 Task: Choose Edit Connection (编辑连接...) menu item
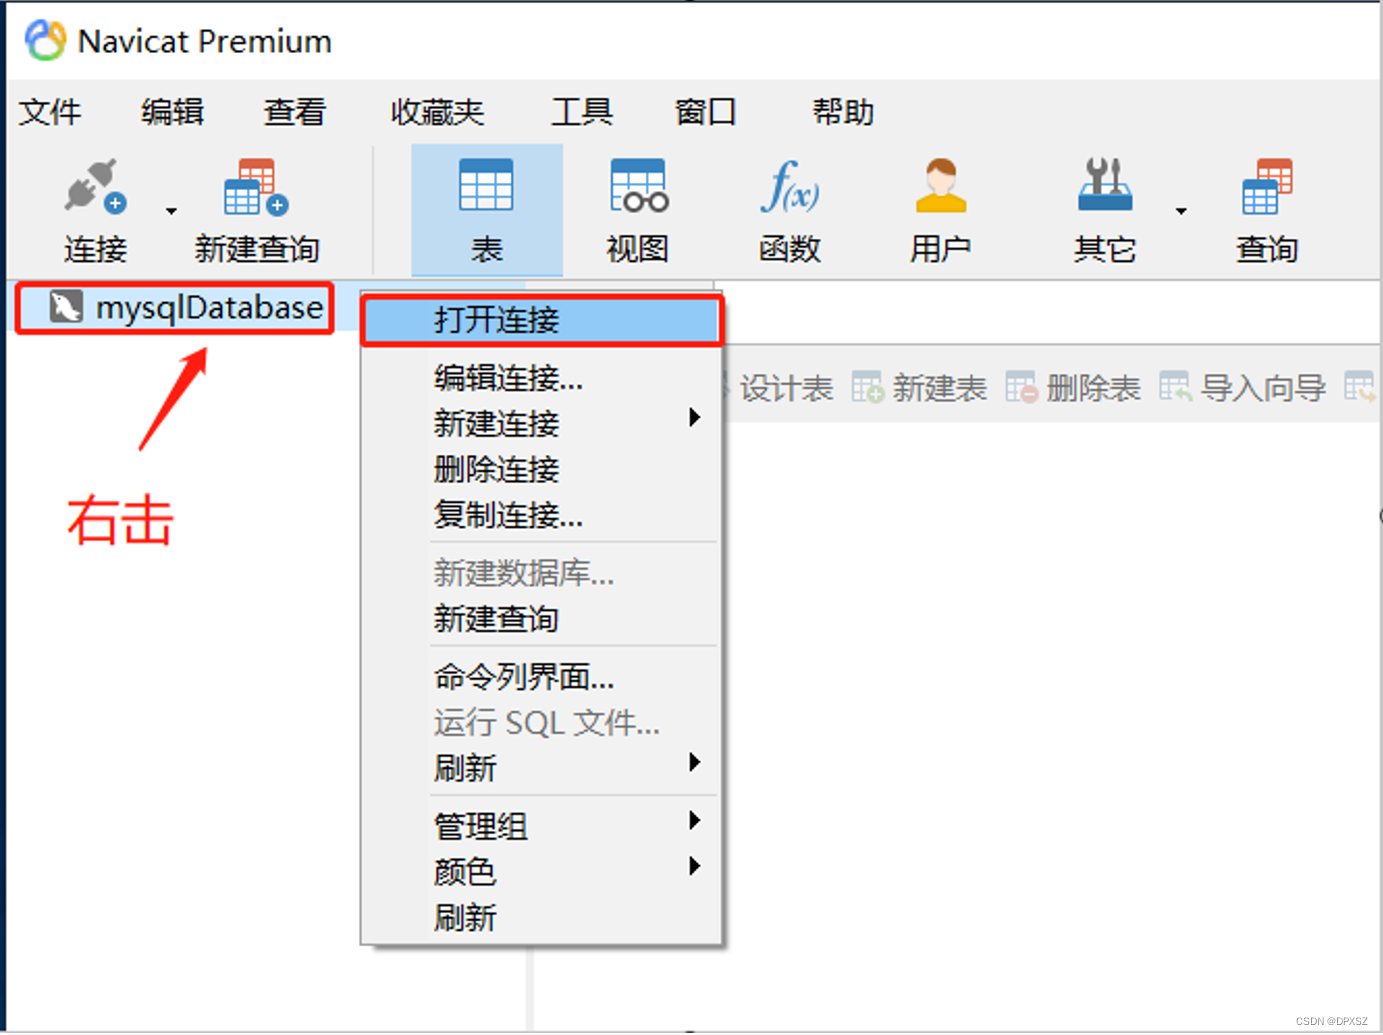click(541, 378)
